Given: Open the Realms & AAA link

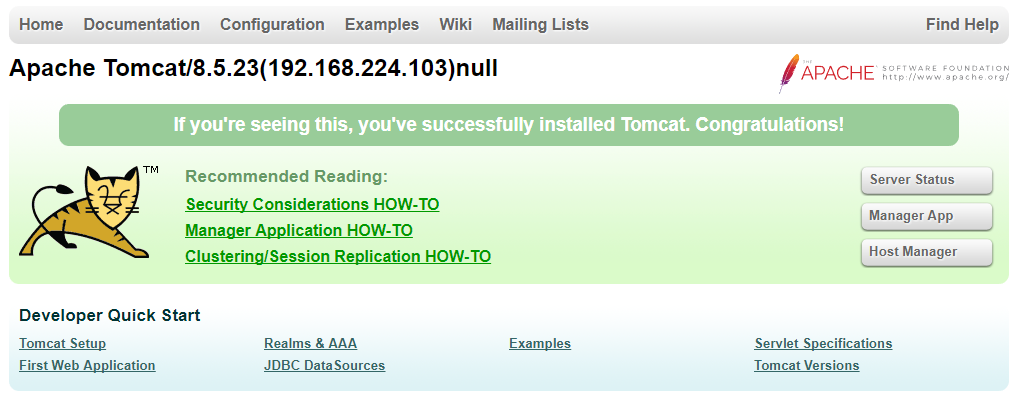Looking at the screenshot, I should tap(310, 343).
